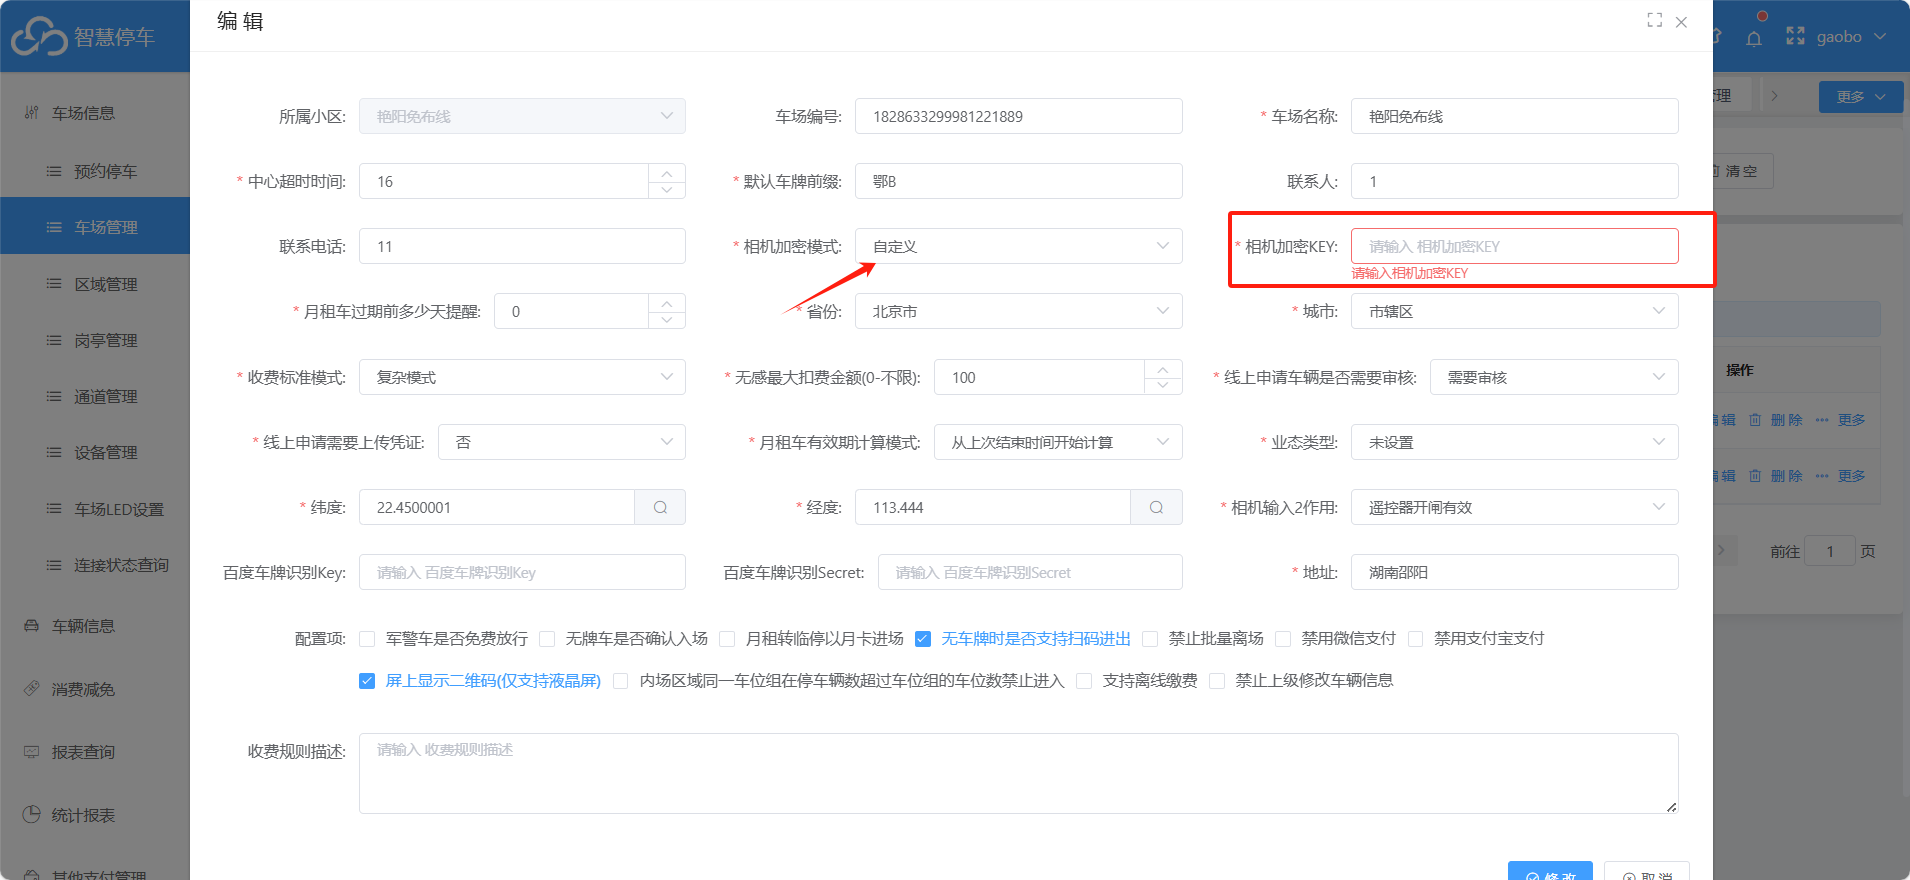Decrease 月租车过期前多少天提醒 with the down arrow

(x=667, y=320)
